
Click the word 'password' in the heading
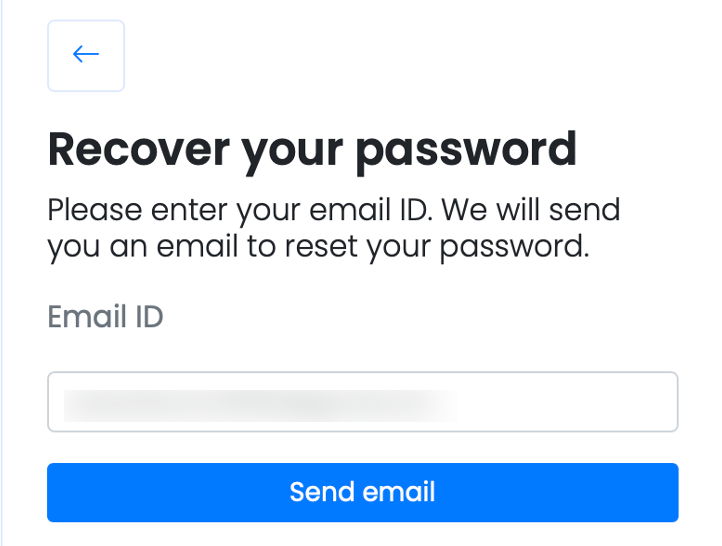pyautogui.click(x=467, y=149)
